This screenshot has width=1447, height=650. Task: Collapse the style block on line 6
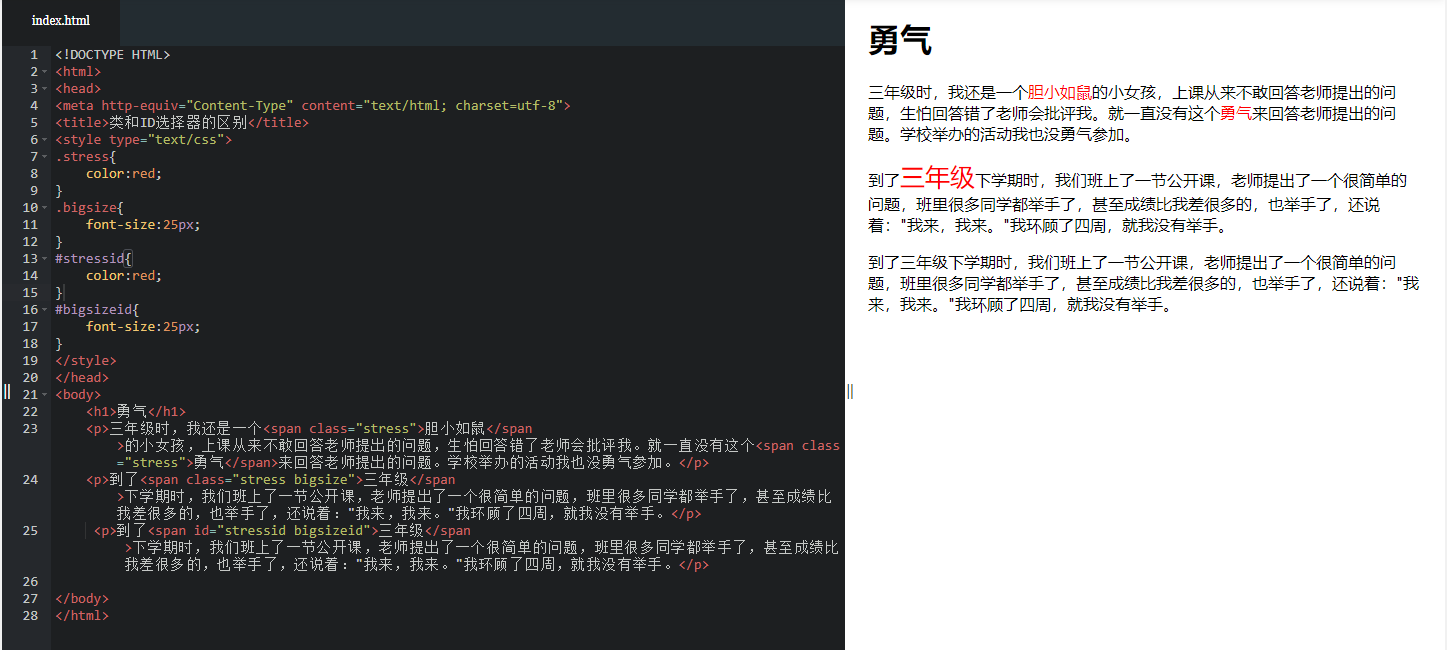(45, 139)
